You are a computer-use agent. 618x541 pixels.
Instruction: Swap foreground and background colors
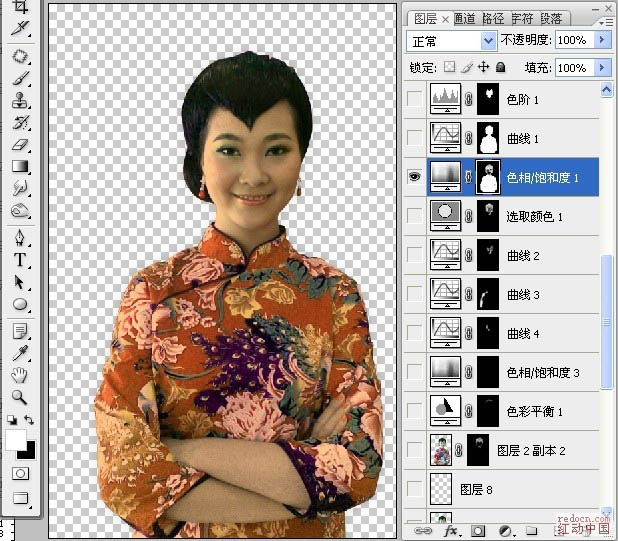coord(29,420)
